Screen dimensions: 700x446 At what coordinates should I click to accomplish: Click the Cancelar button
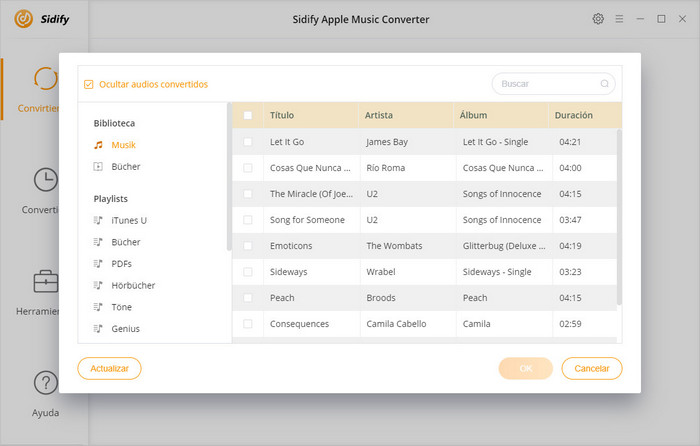(x=592, y=368)
